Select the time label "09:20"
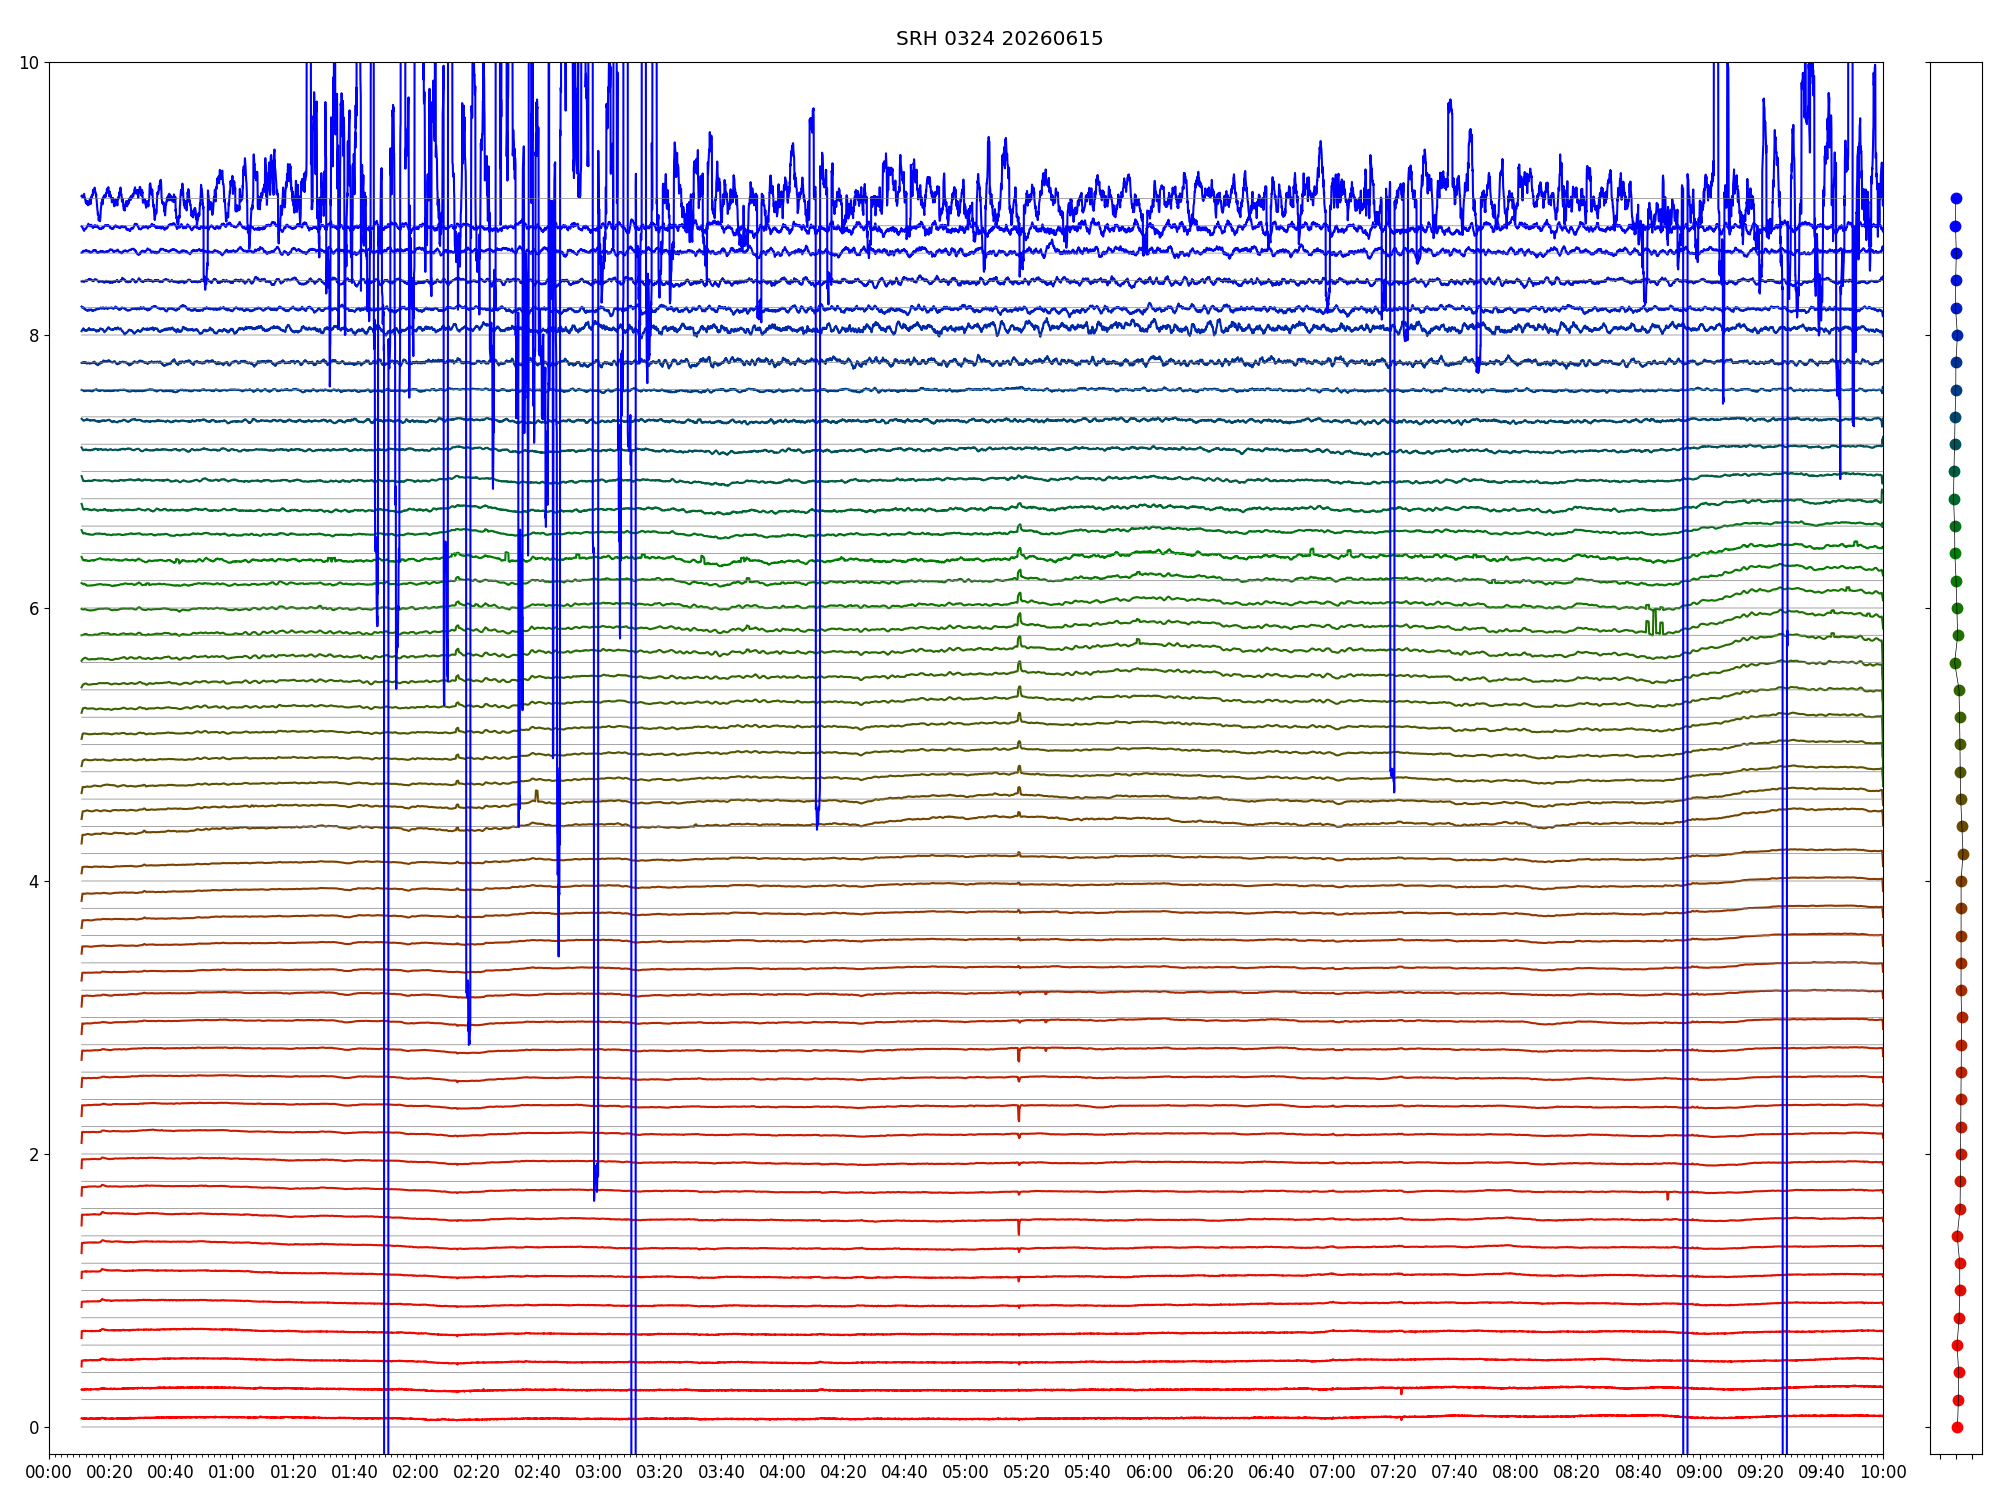This screenshot has height=1500, width=2000. coord(1761,1473)
